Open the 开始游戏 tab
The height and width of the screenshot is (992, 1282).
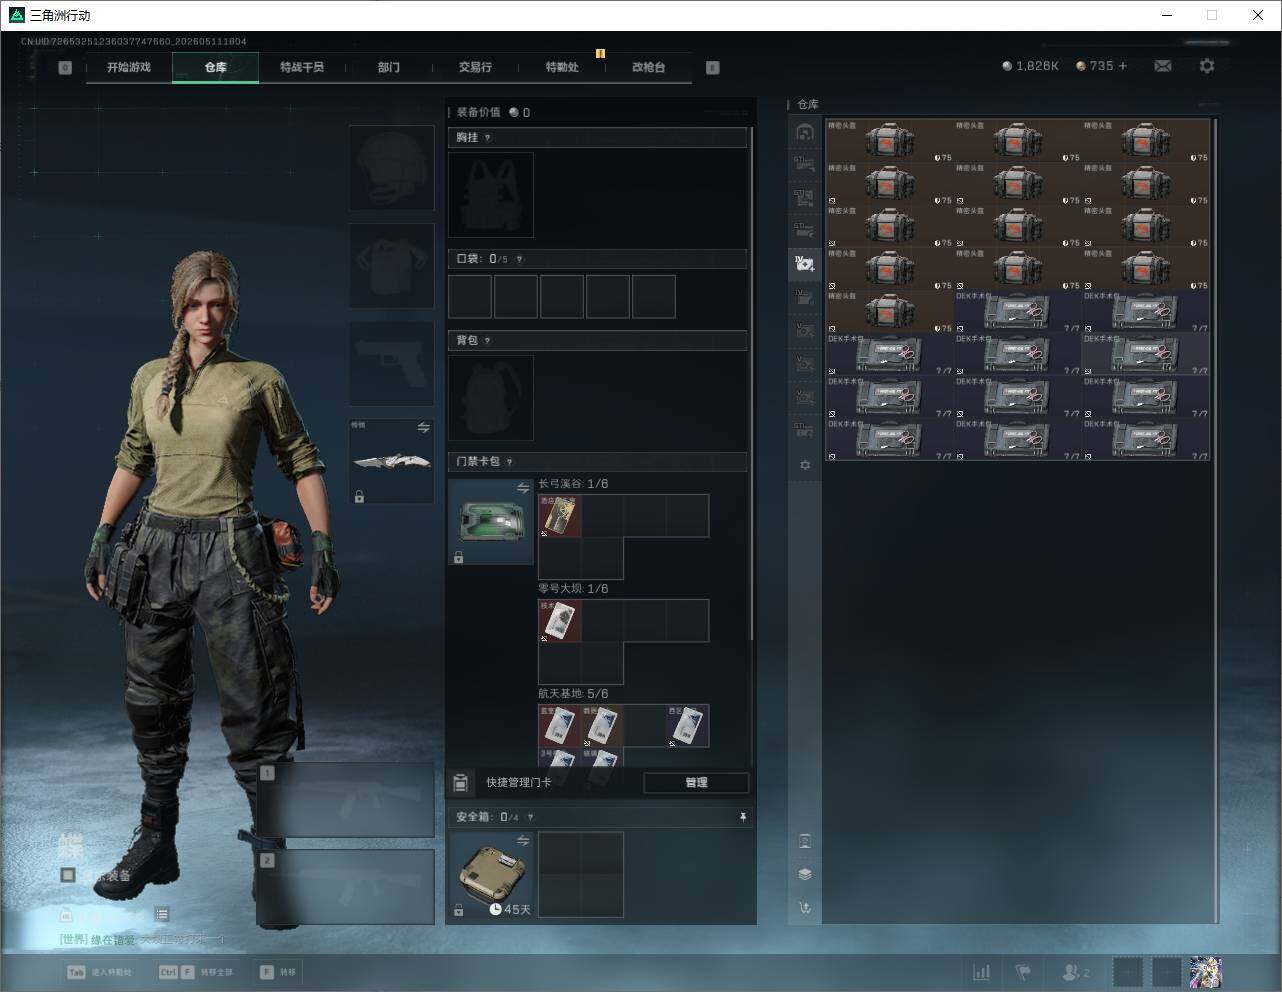(x=129, y=67)
